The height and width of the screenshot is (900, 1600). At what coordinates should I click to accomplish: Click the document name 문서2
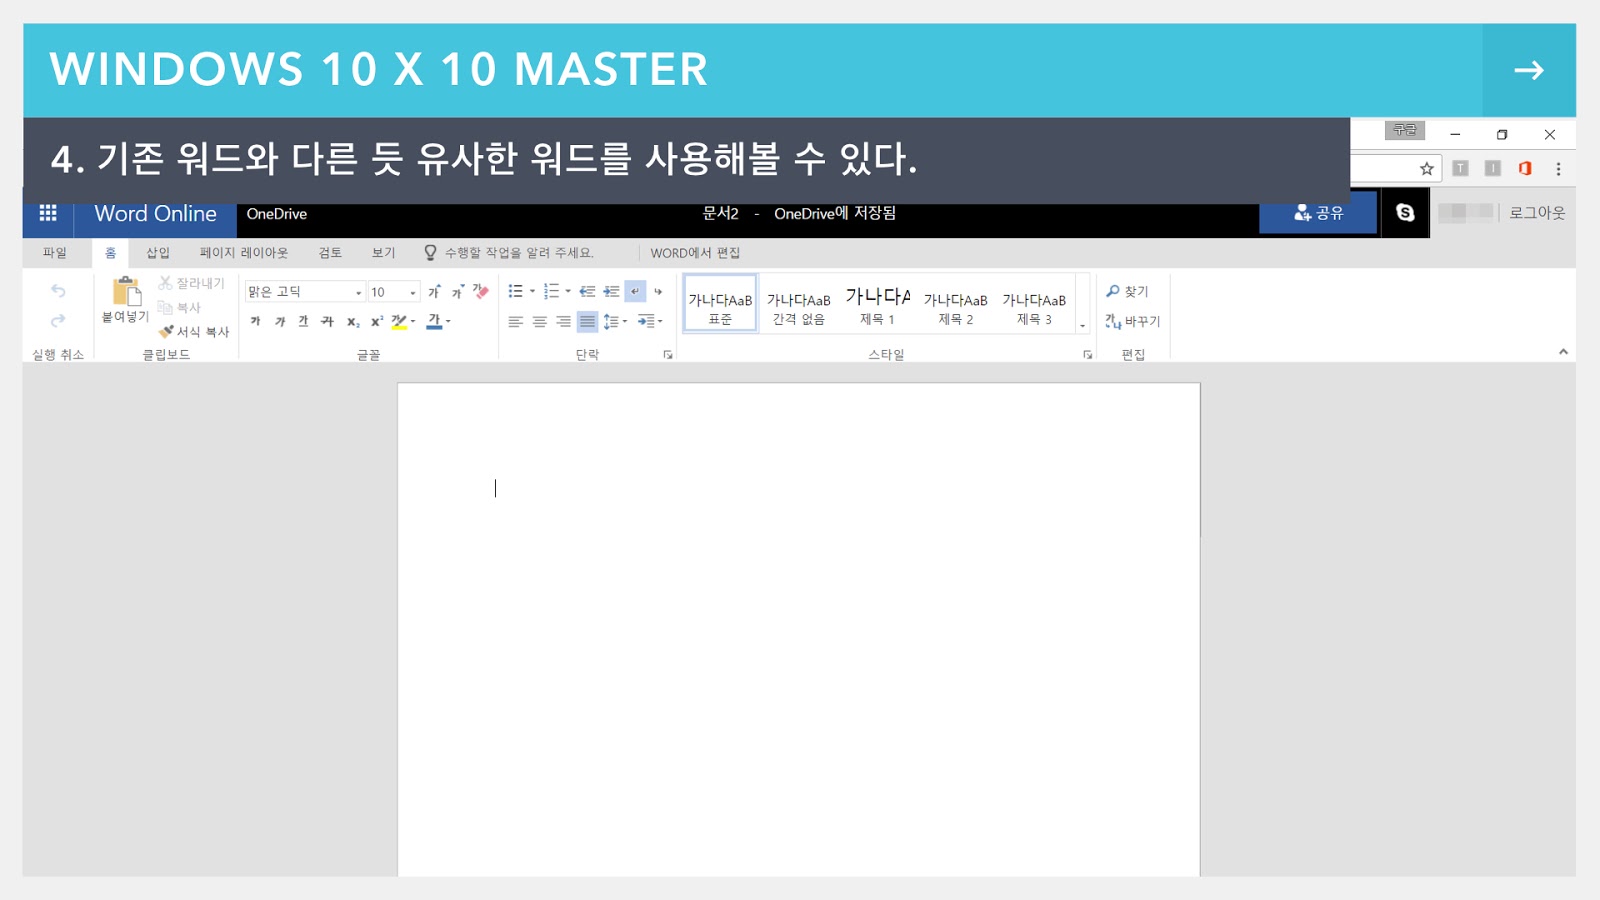720,213
